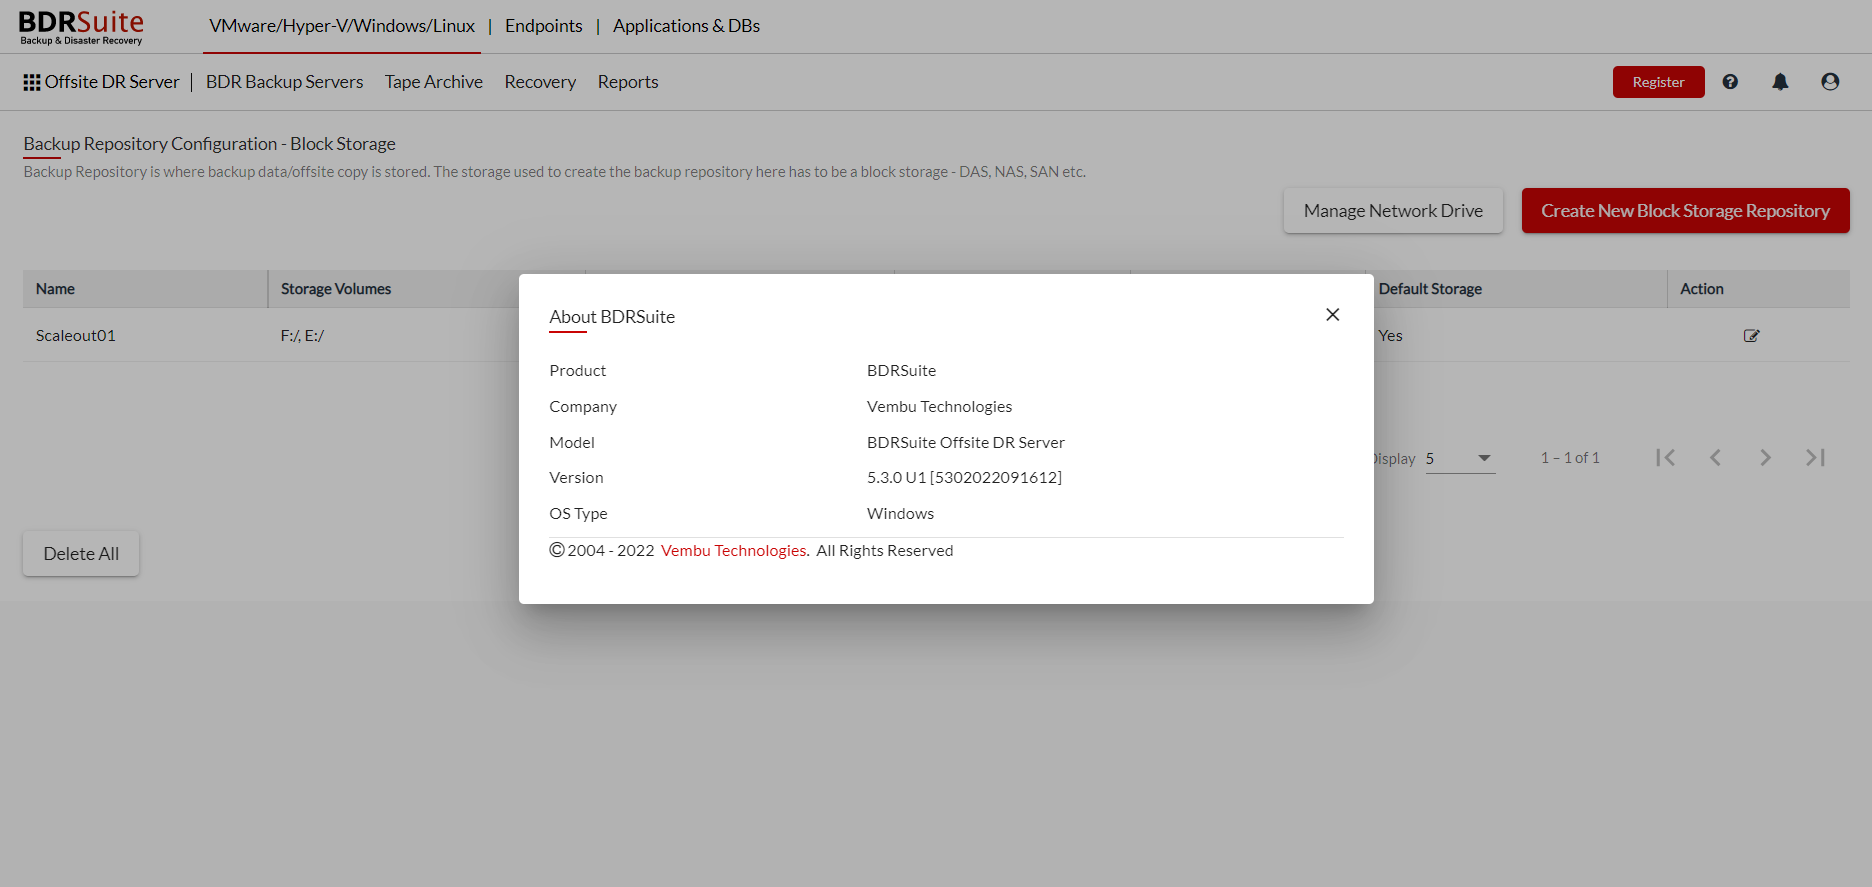Click the About BDRSuite dialog title
This screenshot has width=1872, height=887.
(x=612, y=317)
